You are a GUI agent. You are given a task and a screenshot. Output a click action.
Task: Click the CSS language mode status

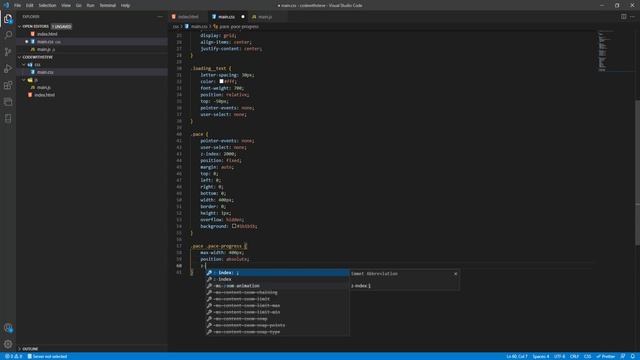coord(588,356)
